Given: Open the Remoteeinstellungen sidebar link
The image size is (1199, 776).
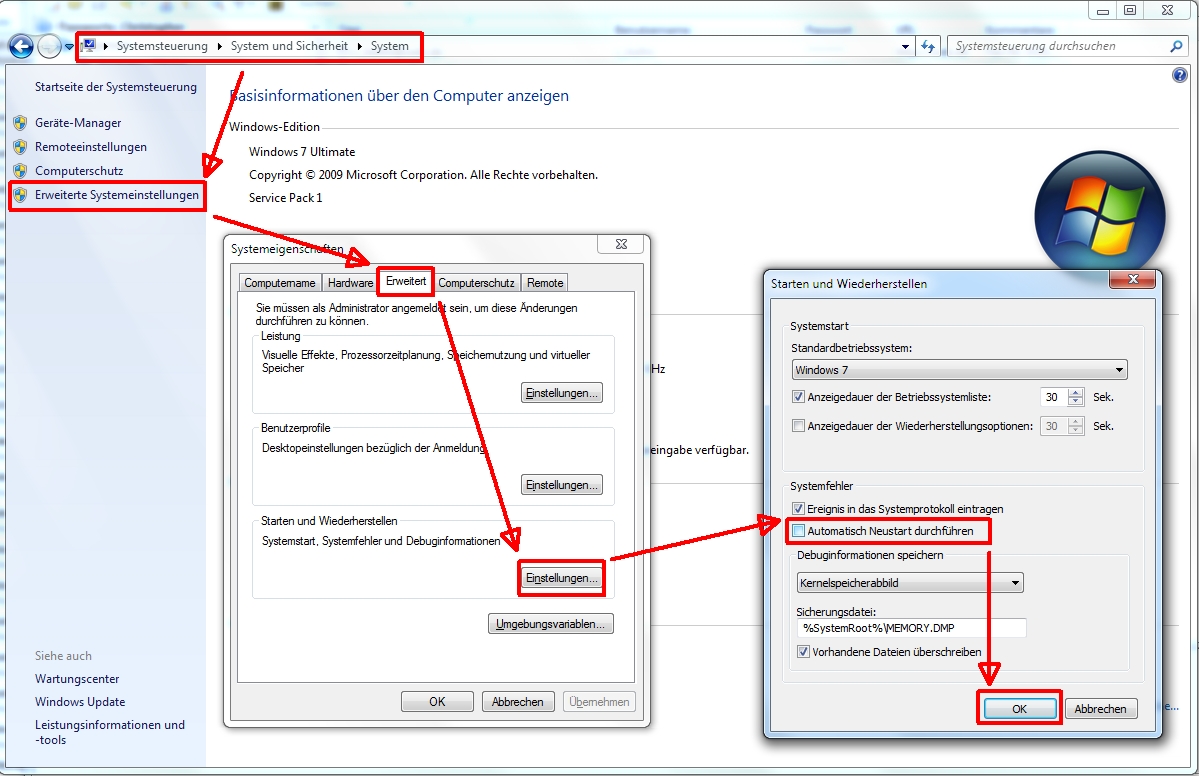Looking at the screenshot, I should pos(91,147).
